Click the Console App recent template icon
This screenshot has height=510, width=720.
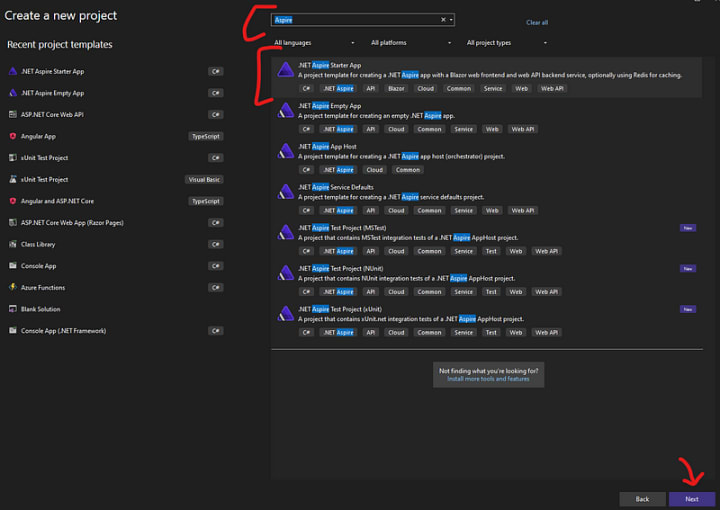(13, 266)
